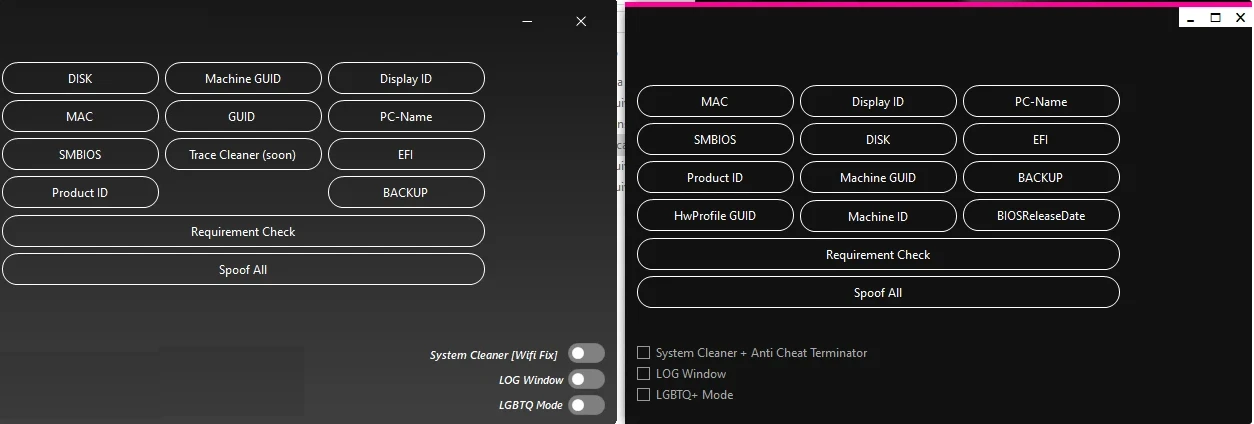Close the window with the toggle switches
This screenshot has height=424, width=1254.
581,21
